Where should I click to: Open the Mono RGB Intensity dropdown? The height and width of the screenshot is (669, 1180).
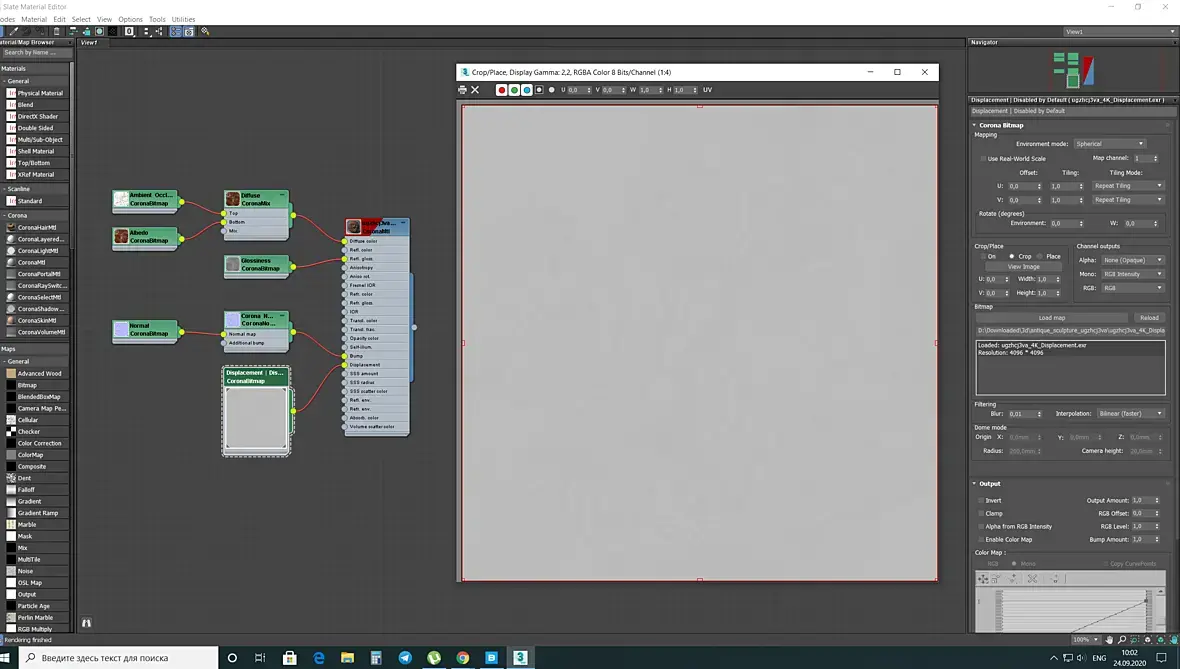pyautogui.click(x=1132, y=274)
